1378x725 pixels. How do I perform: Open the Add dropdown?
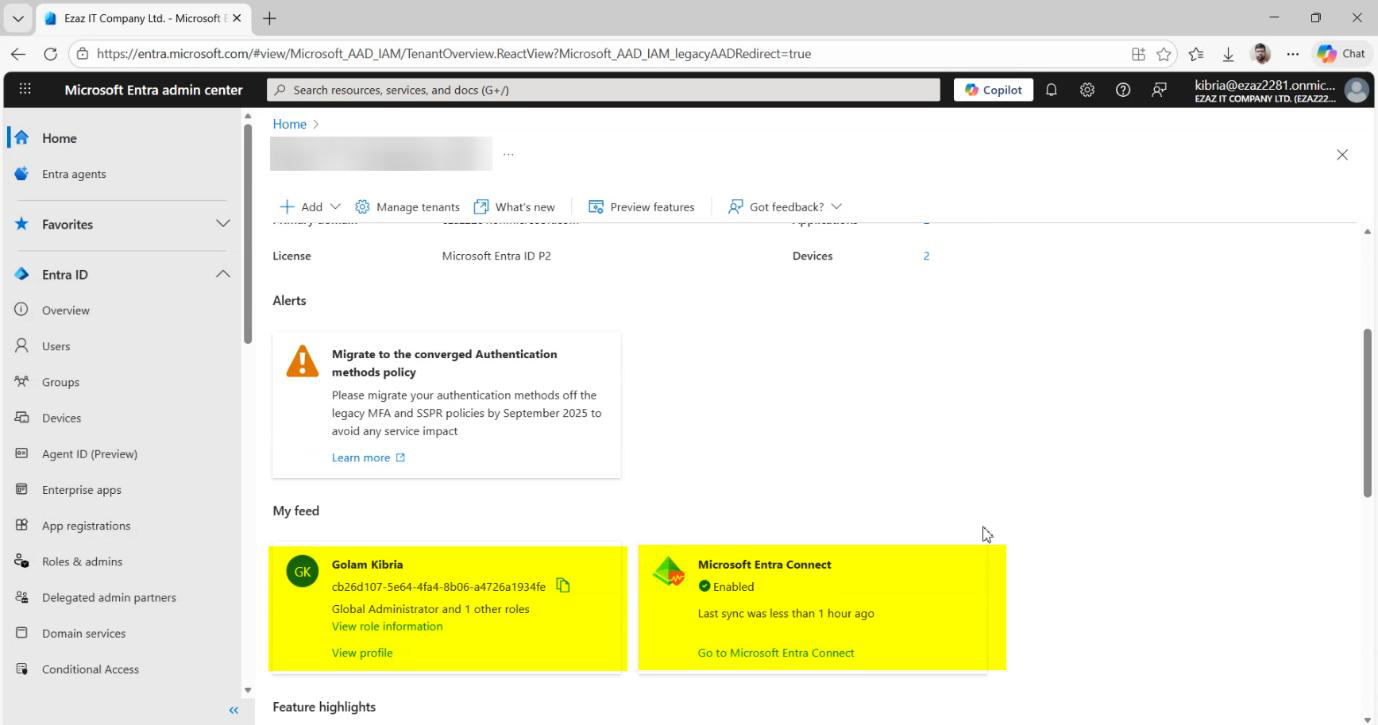pyautogui.click(x=310, y=207)
